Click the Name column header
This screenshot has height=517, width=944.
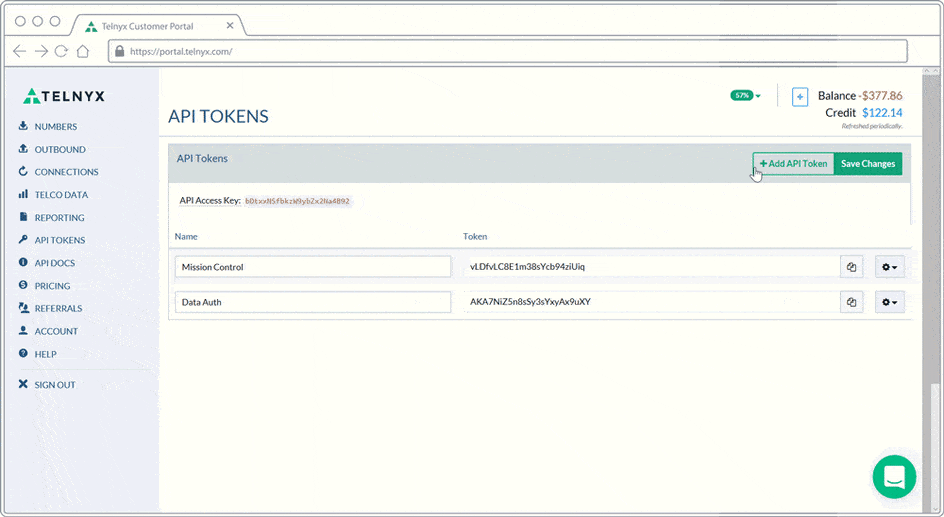(x=186, y=237)
